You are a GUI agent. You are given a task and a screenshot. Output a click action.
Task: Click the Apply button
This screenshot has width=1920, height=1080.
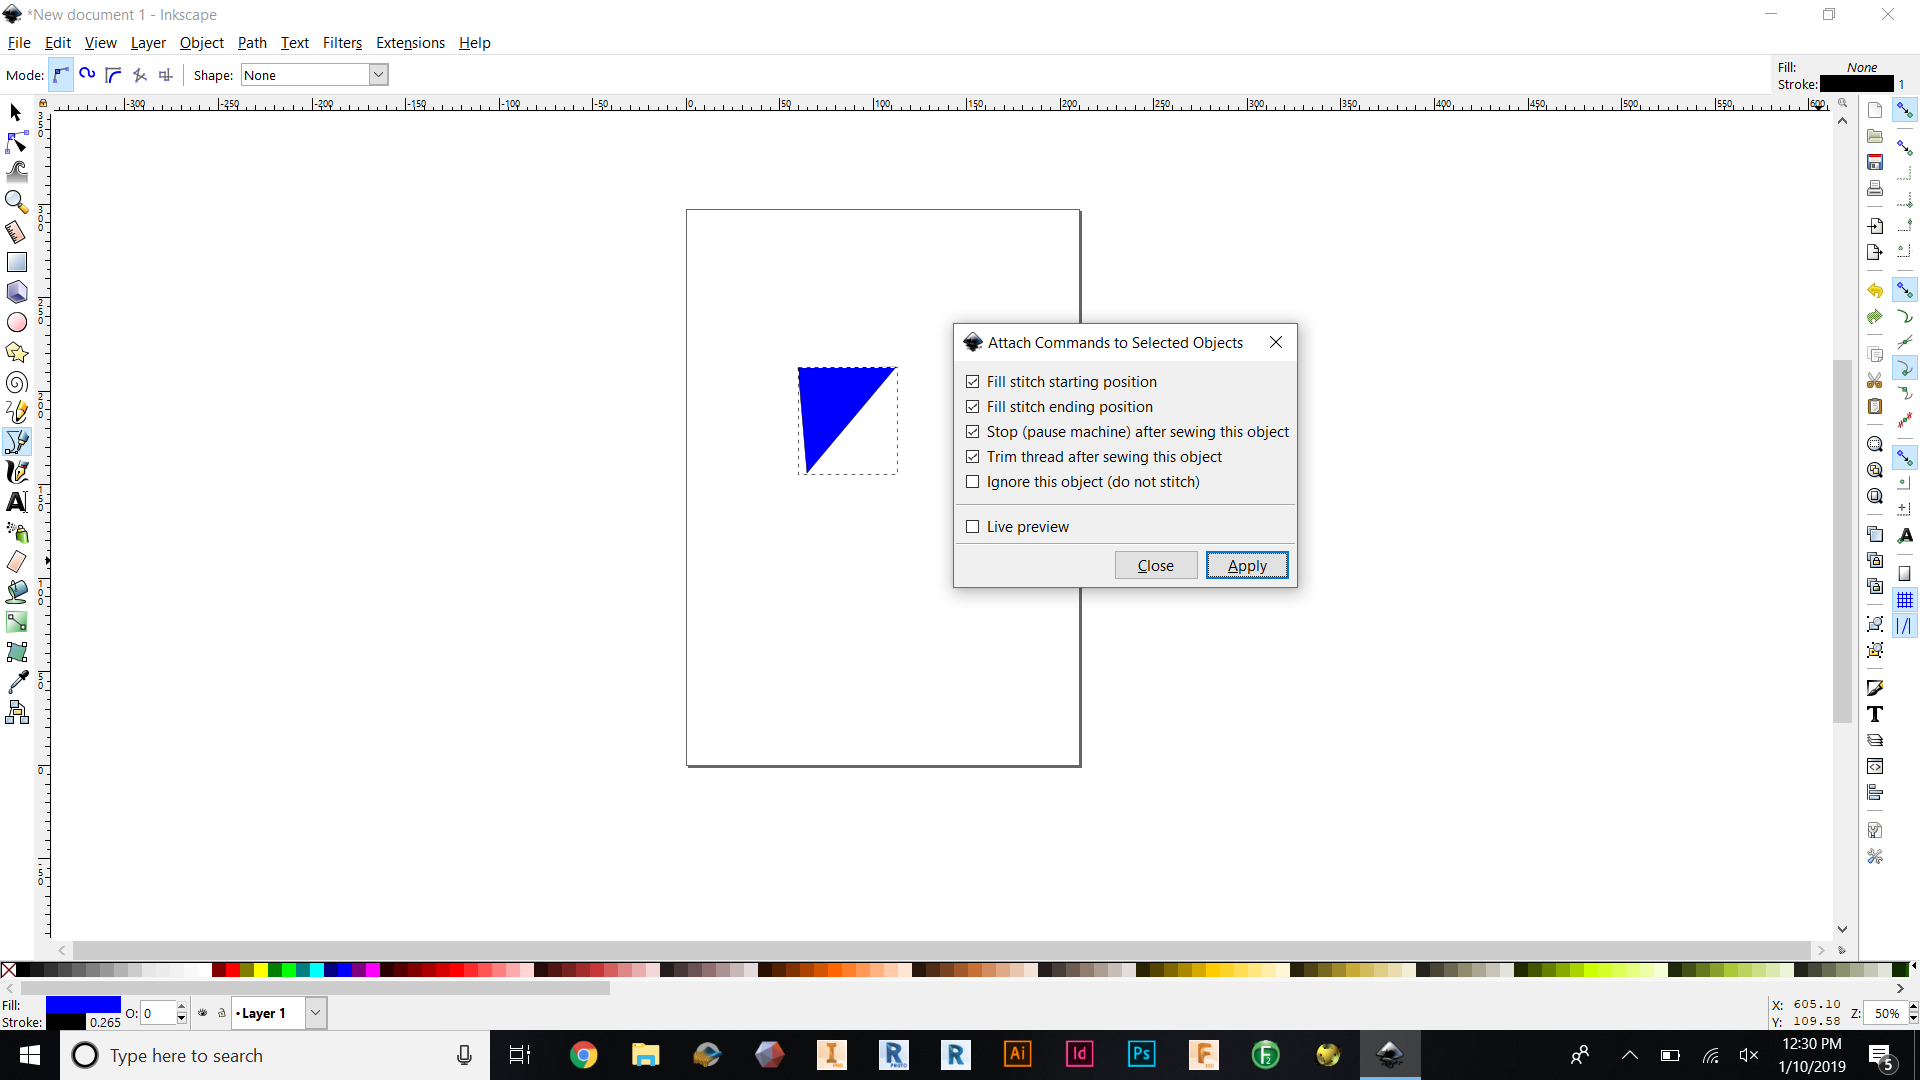1246,566
